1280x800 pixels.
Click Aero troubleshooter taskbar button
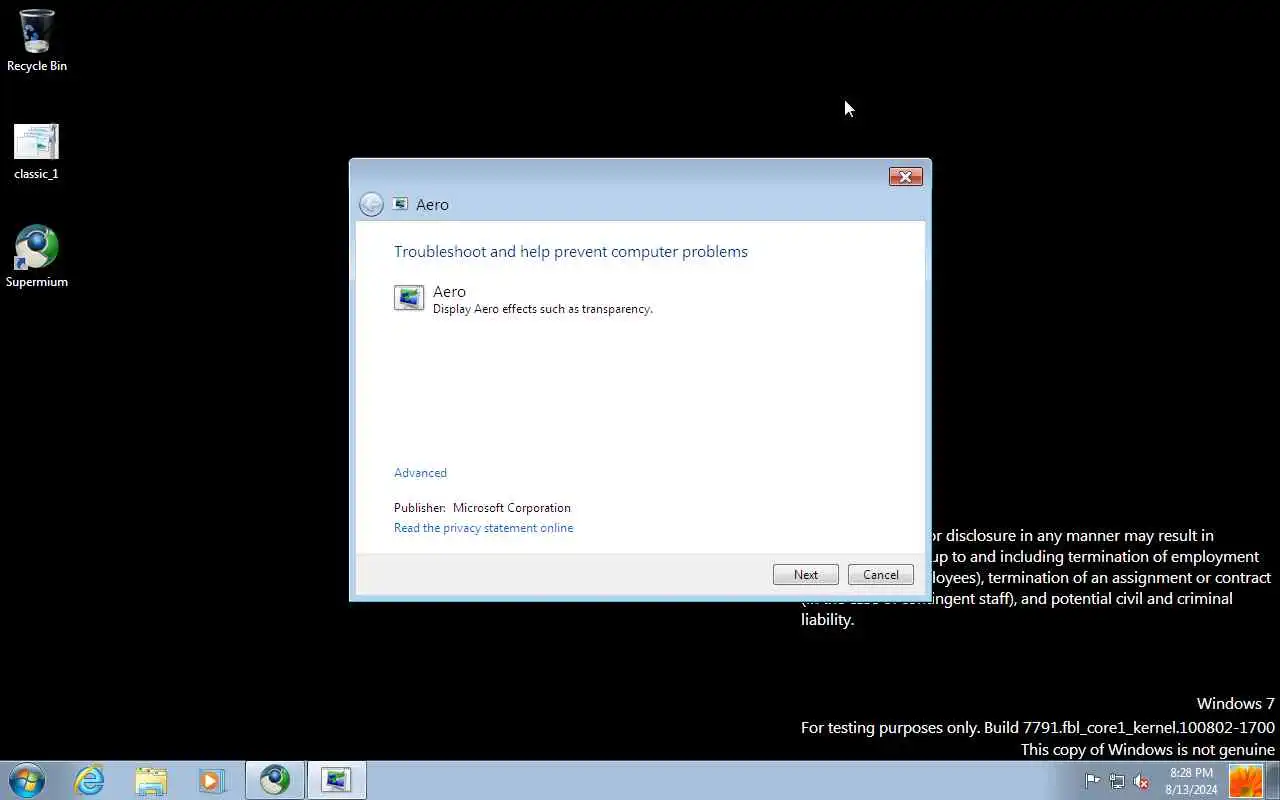[336, 780]
